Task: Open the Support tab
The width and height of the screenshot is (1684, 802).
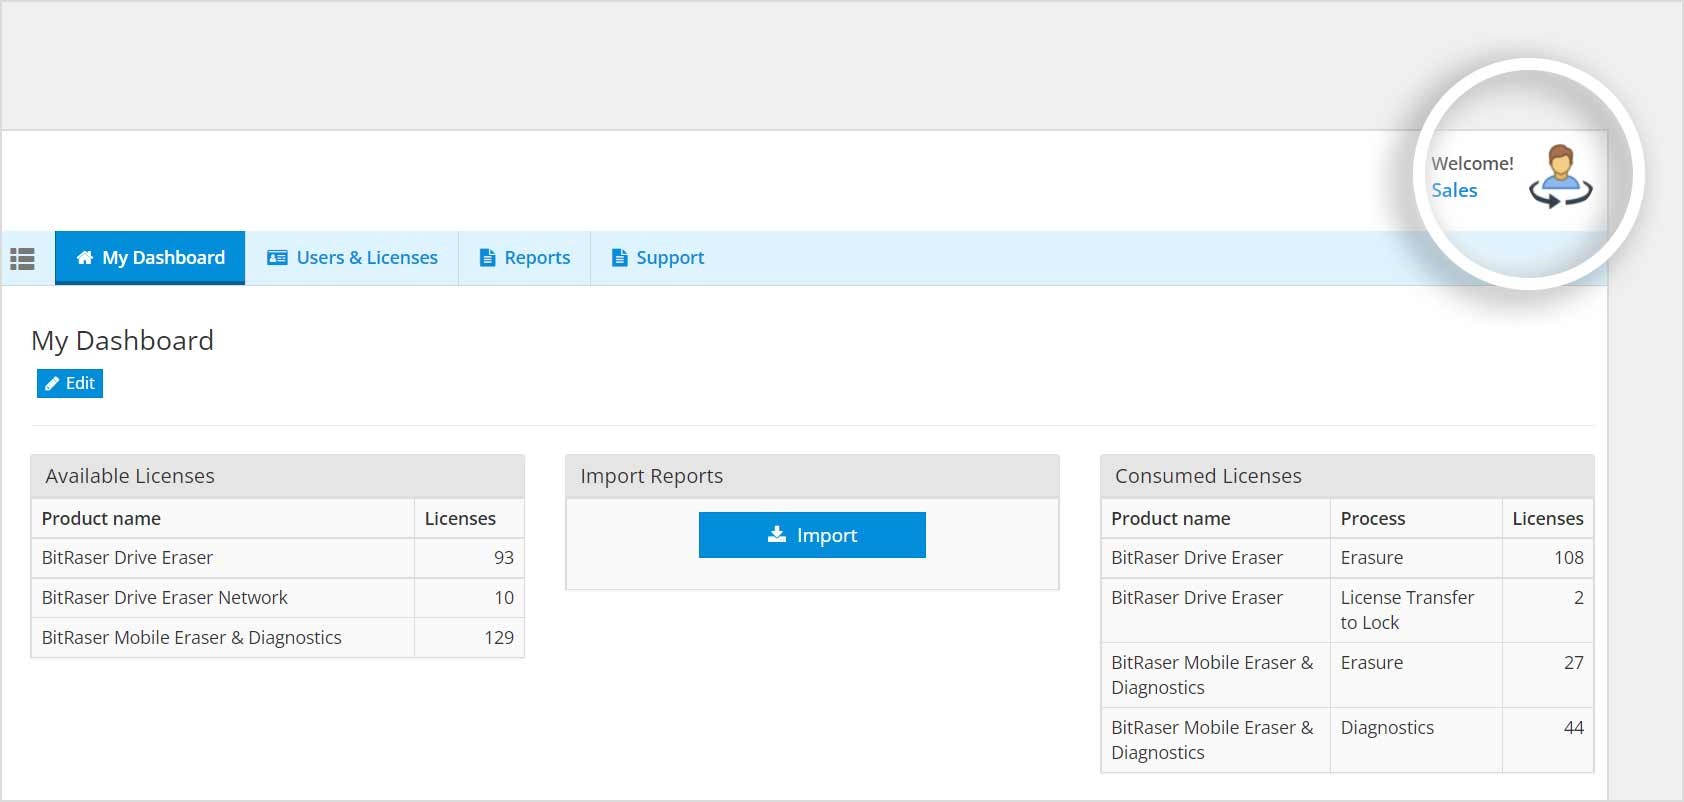Action: (658, 257)
